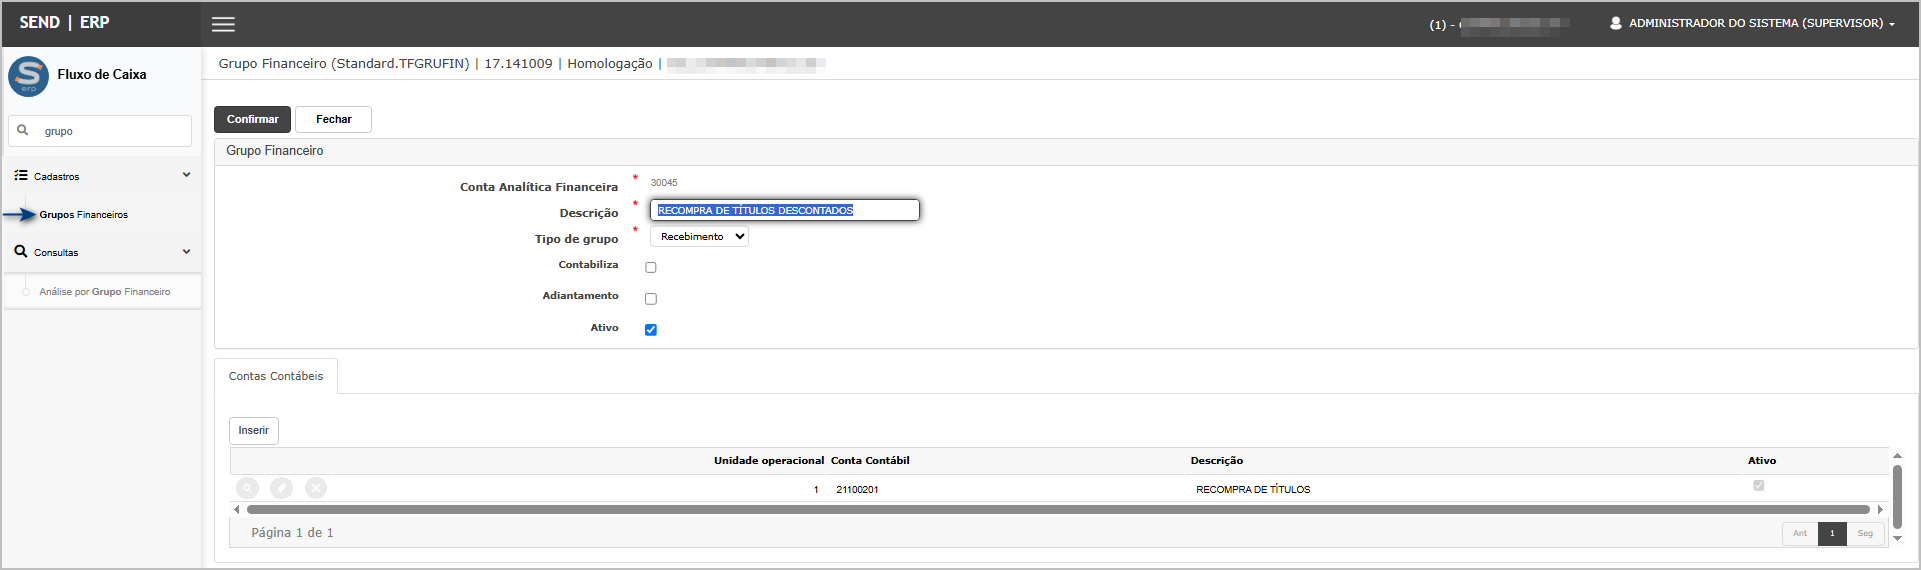The width and height of the screenshot is (1921, 570).
Task: Uncheck the Ativo checkbox in the form
Action: [651, 329]
